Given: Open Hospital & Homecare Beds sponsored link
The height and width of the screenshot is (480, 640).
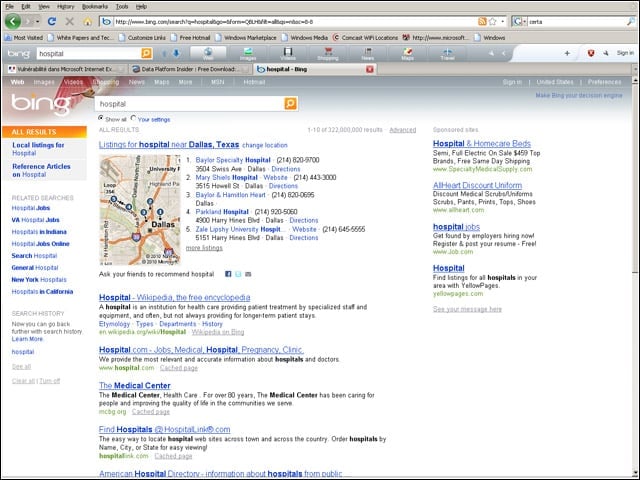Looking at the screenshot, I should pos(482,143).
